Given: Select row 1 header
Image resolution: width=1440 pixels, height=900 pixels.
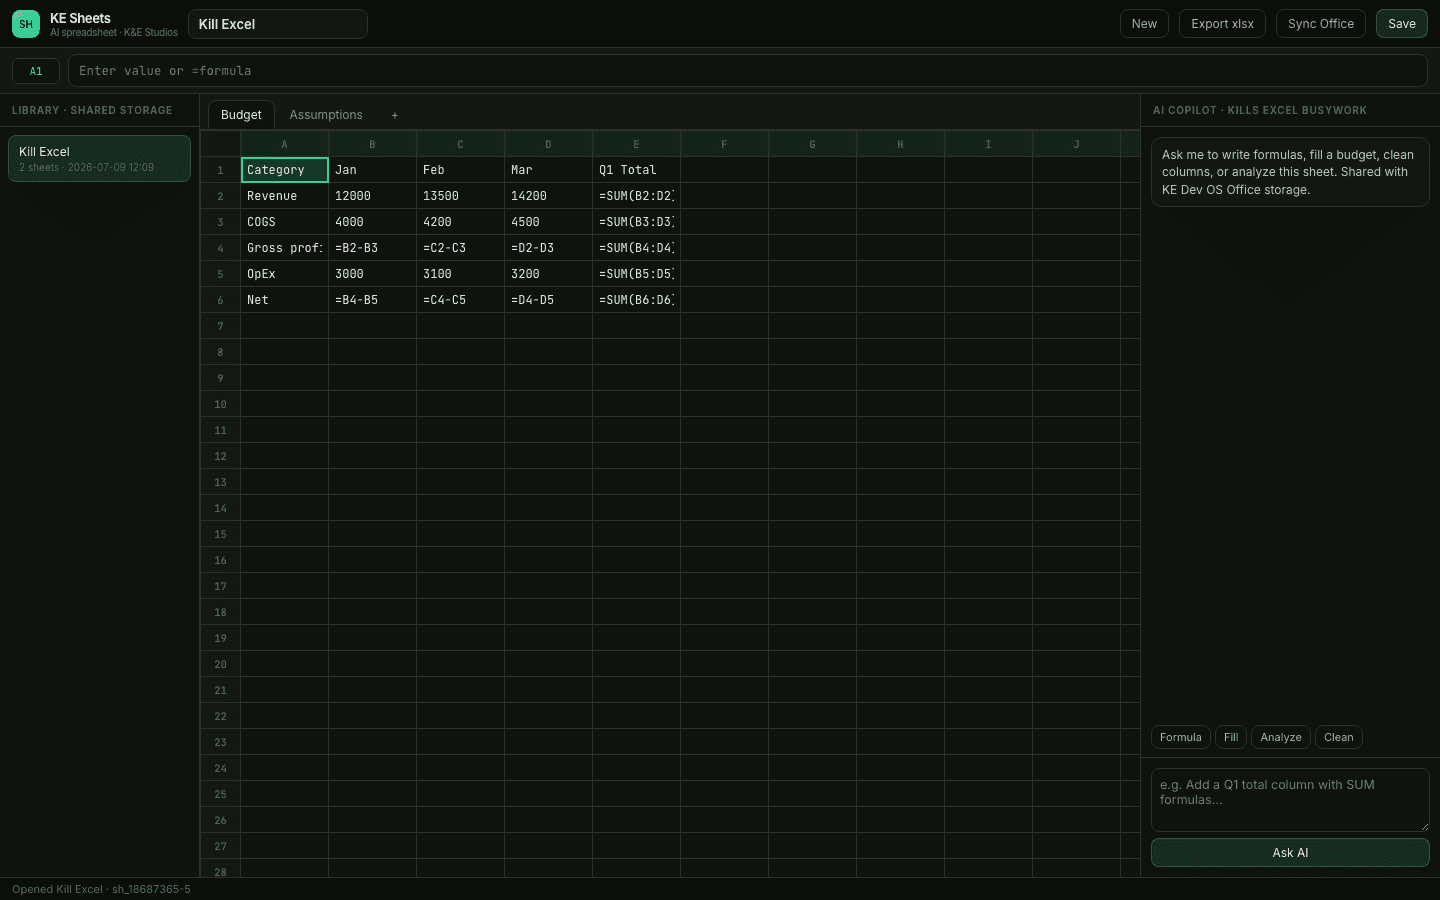Looking at the screenshot, I should (x=220, y=170).
